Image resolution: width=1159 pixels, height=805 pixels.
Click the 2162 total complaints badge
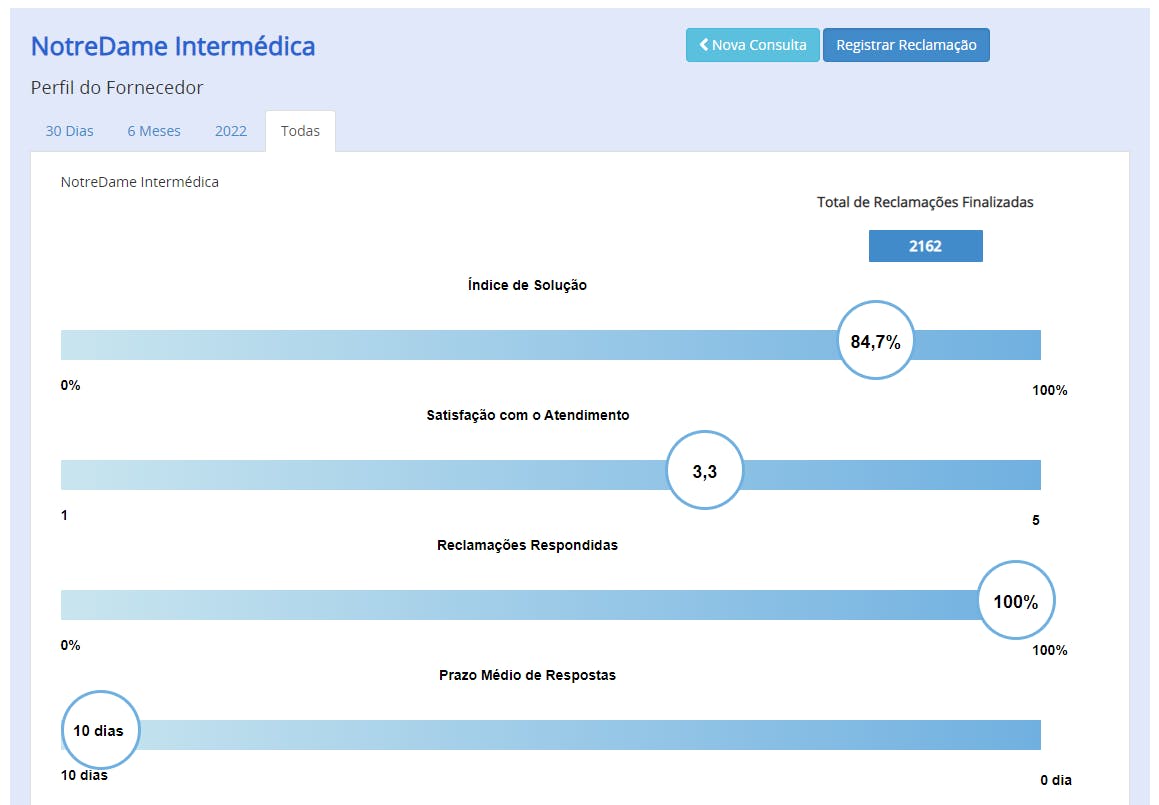click(x=925, y=246)
